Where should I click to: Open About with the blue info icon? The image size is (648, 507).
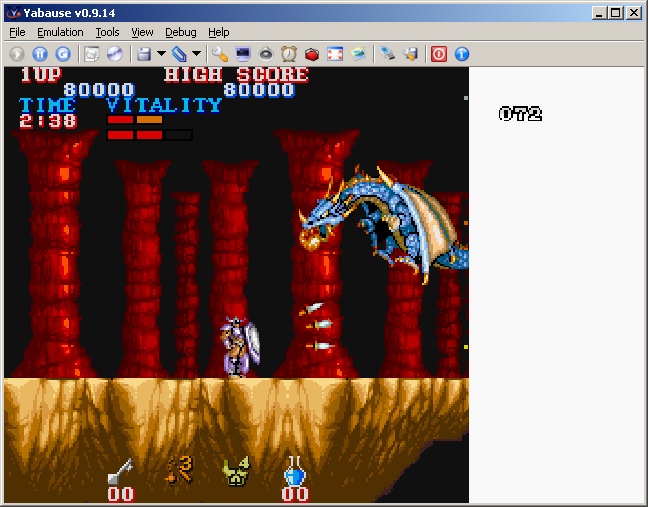point(462,54)
